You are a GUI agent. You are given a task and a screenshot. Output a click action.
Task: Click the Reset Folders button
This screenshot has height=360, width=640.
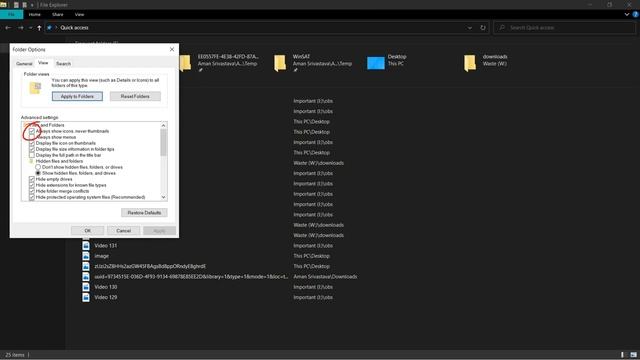click(135, 96)
